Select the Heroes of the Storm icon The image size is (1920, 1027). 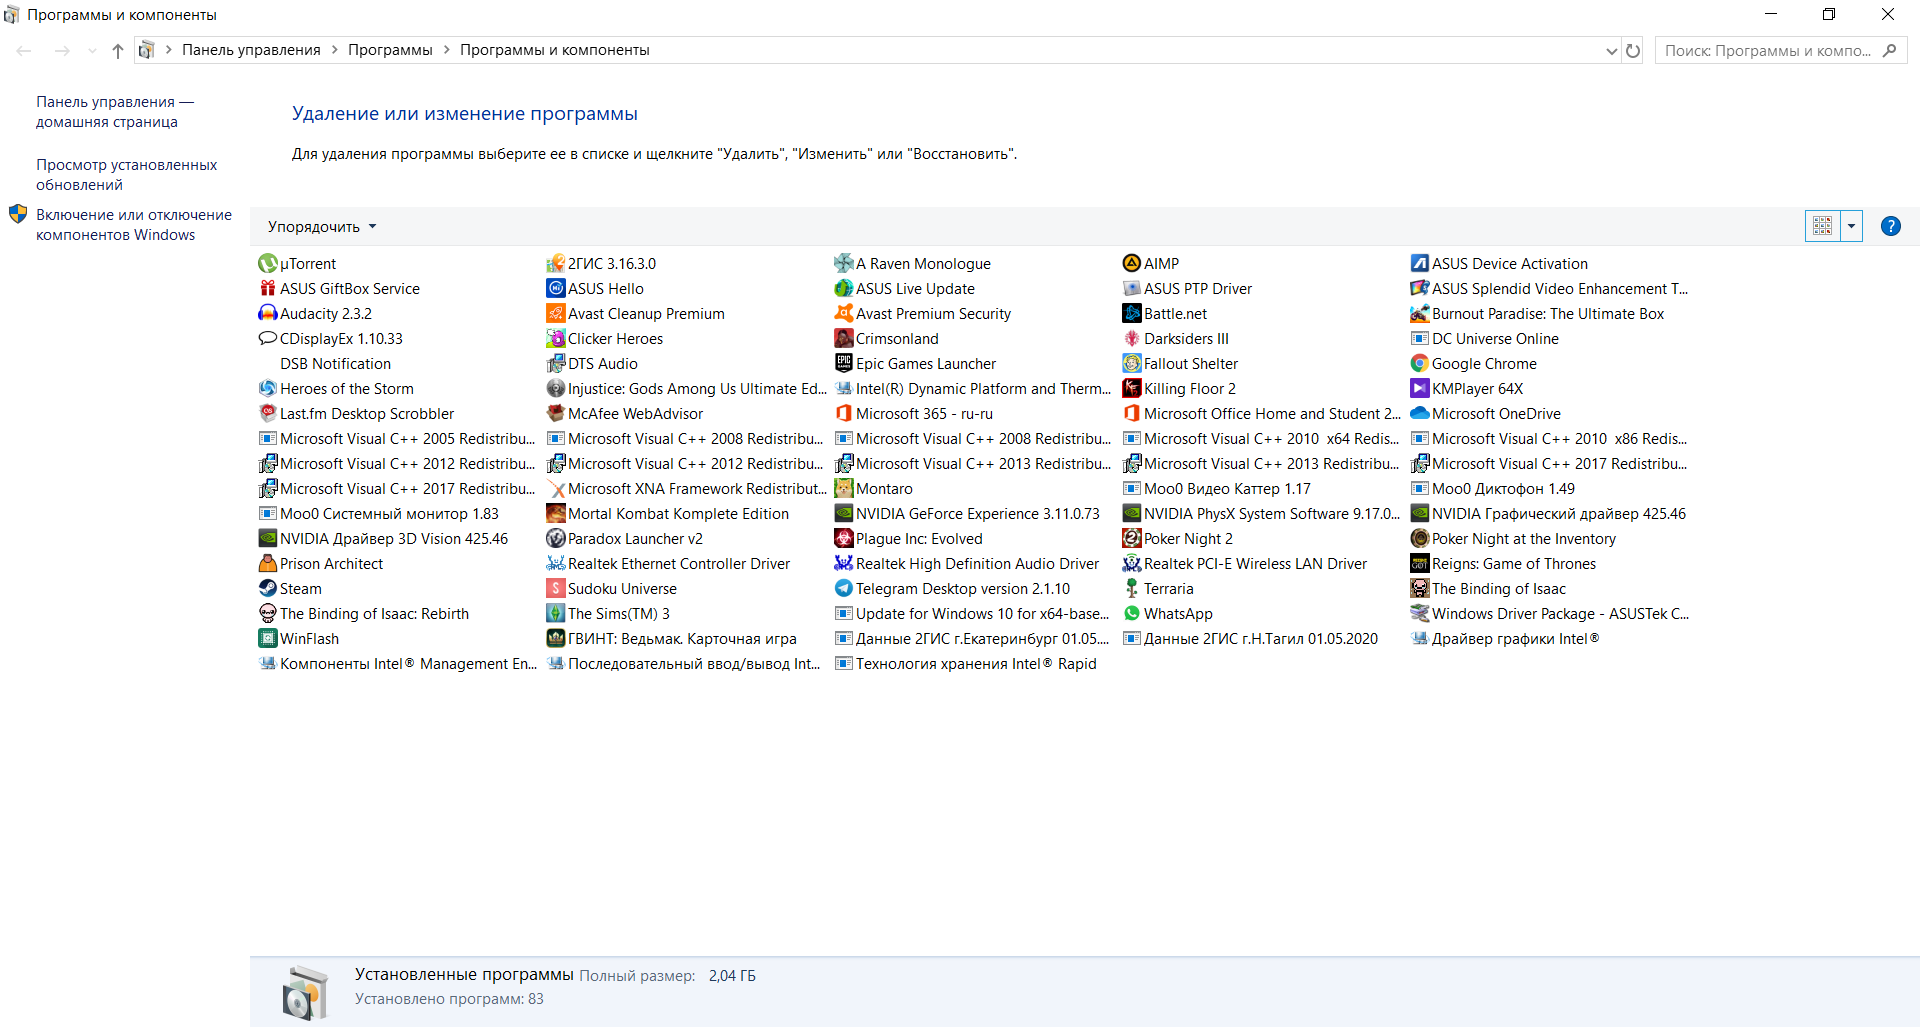267,389
